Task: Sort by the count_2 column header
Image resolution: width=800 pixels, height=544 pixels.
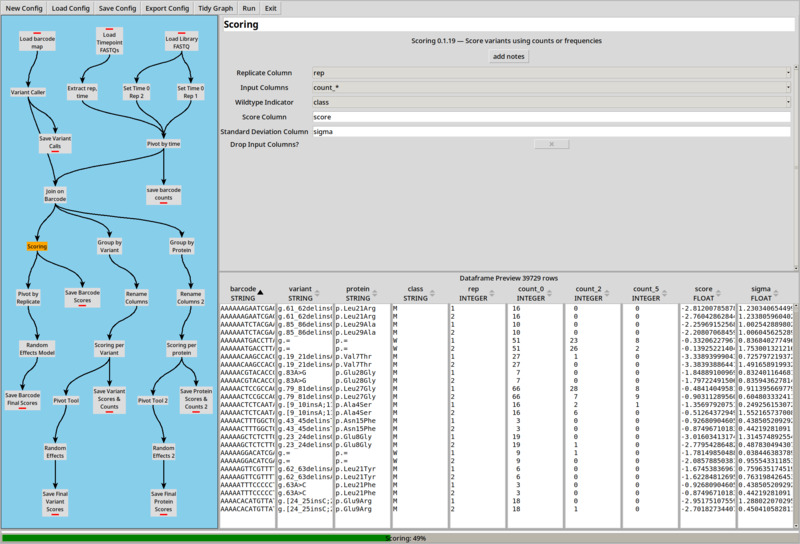Action: (593, 293)
